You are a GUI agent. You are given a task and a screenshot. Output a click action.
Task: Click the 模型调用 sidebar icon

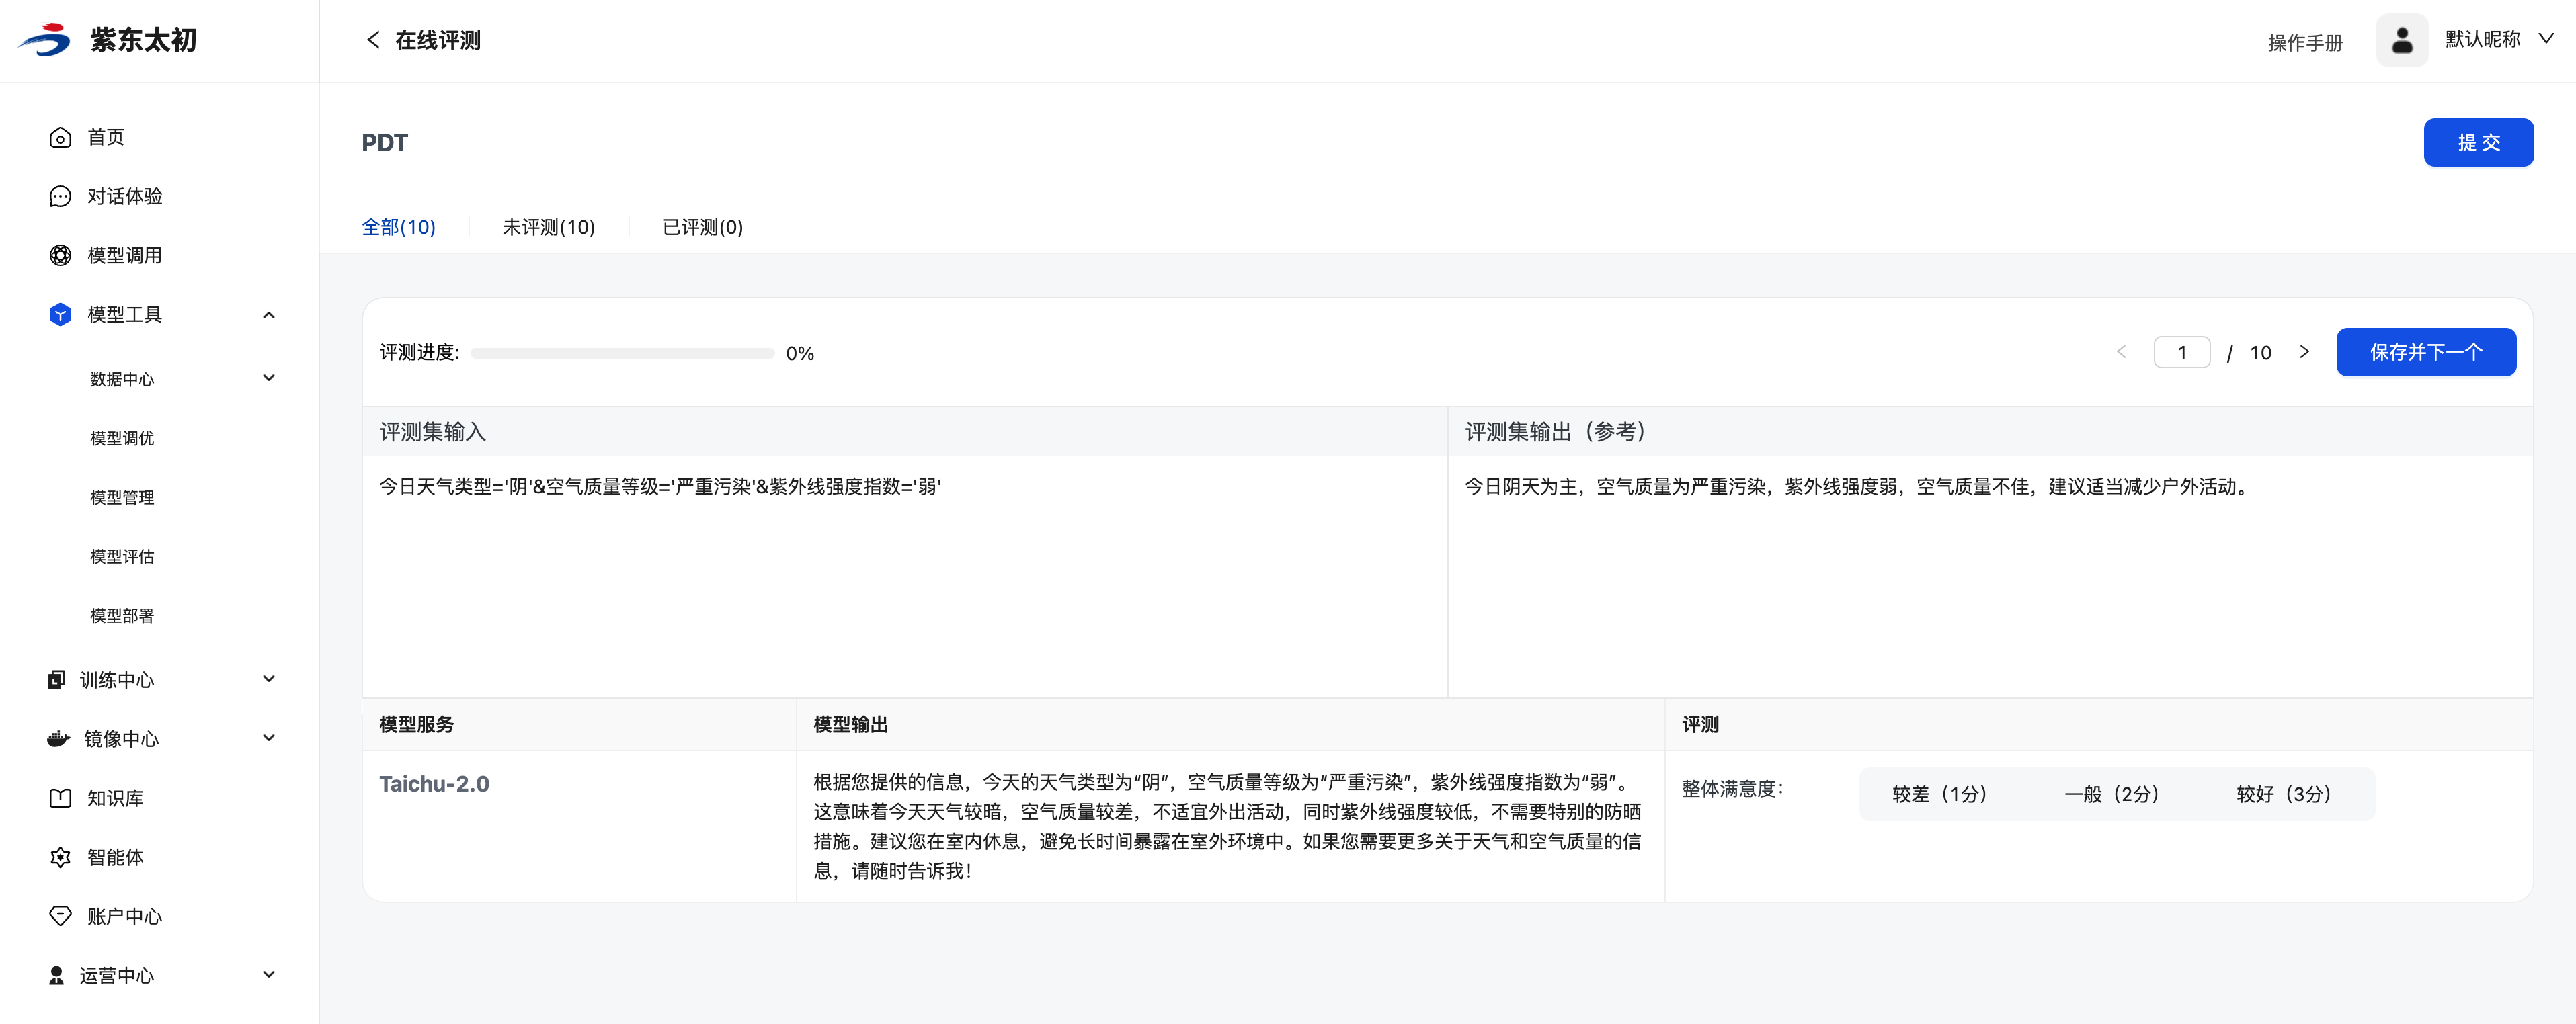coord(60,256)
